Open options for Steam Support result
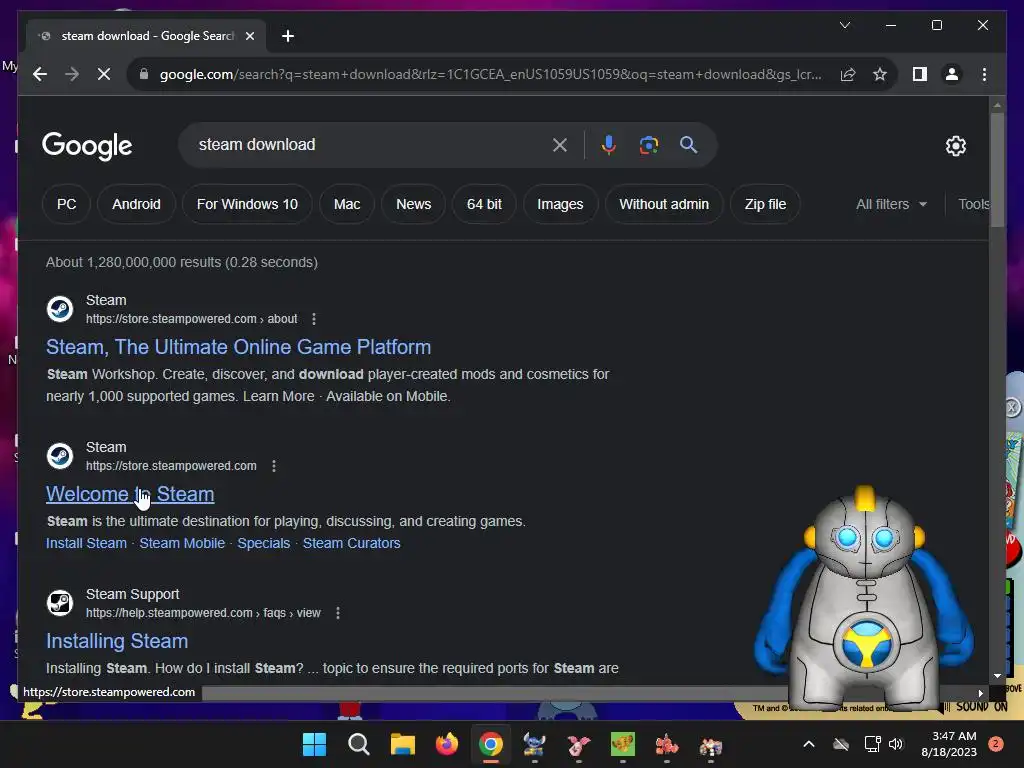1024x768 pixels. (338, 613)
